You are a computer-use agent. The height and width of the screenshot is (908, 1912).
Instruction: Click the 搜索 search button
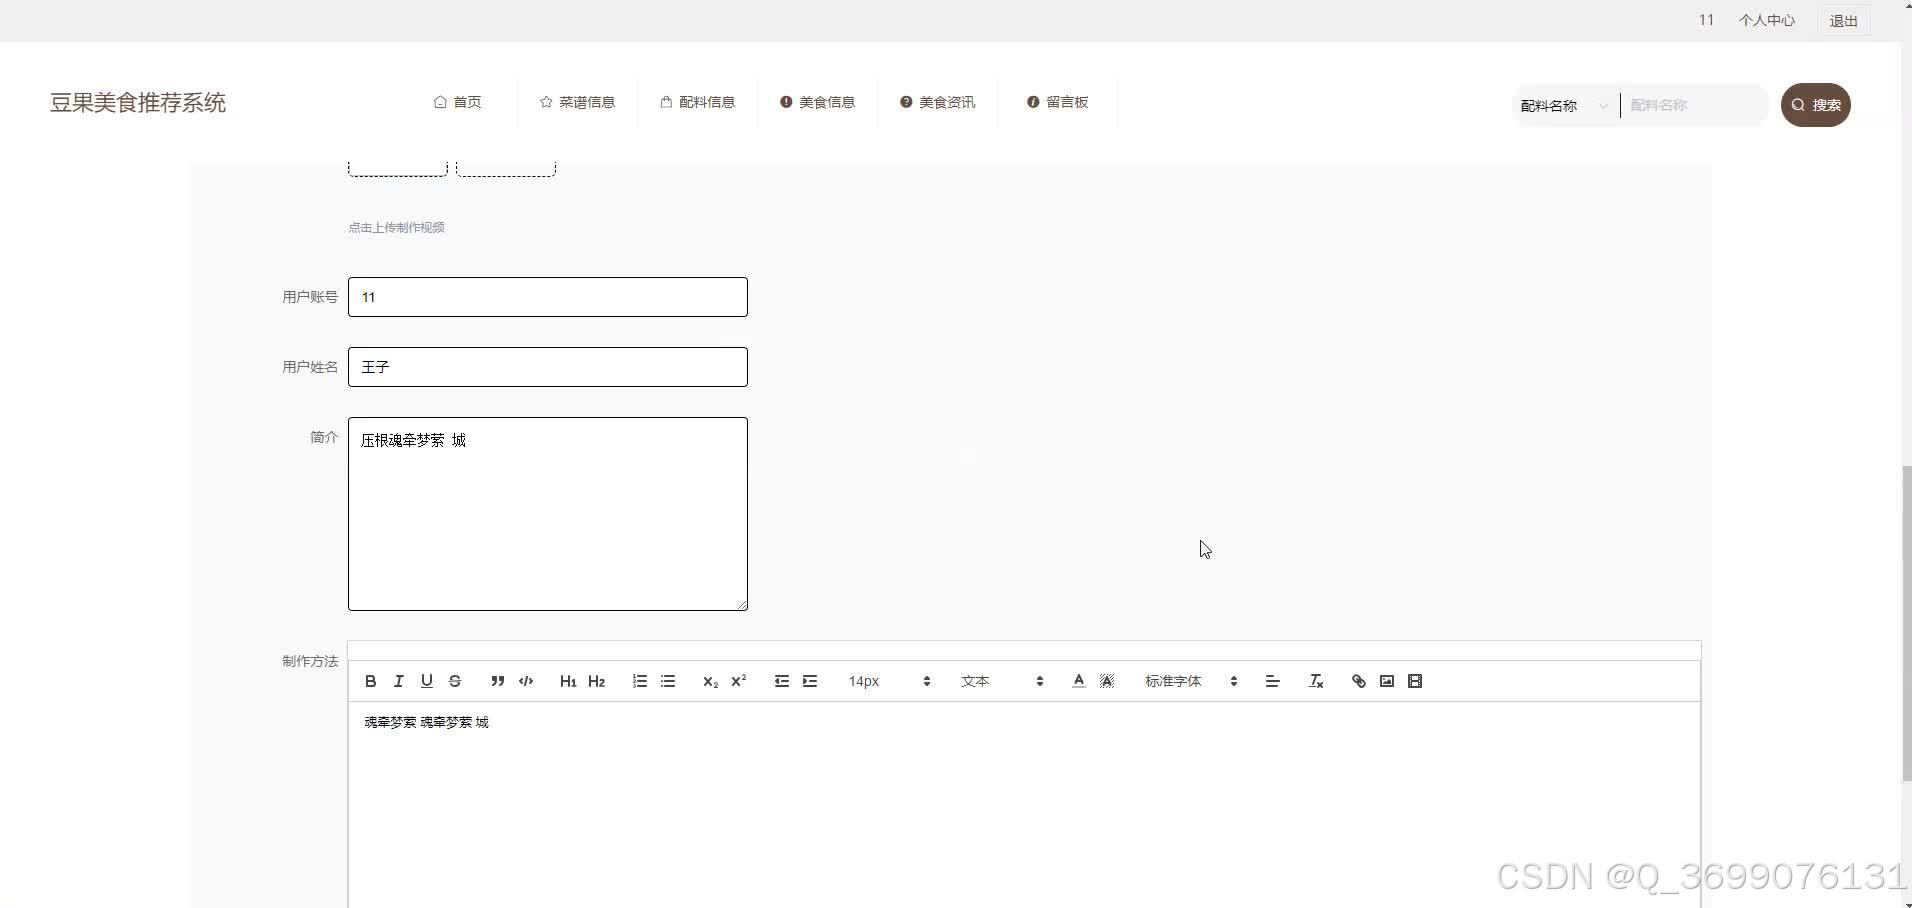[x=1817, y=104]
